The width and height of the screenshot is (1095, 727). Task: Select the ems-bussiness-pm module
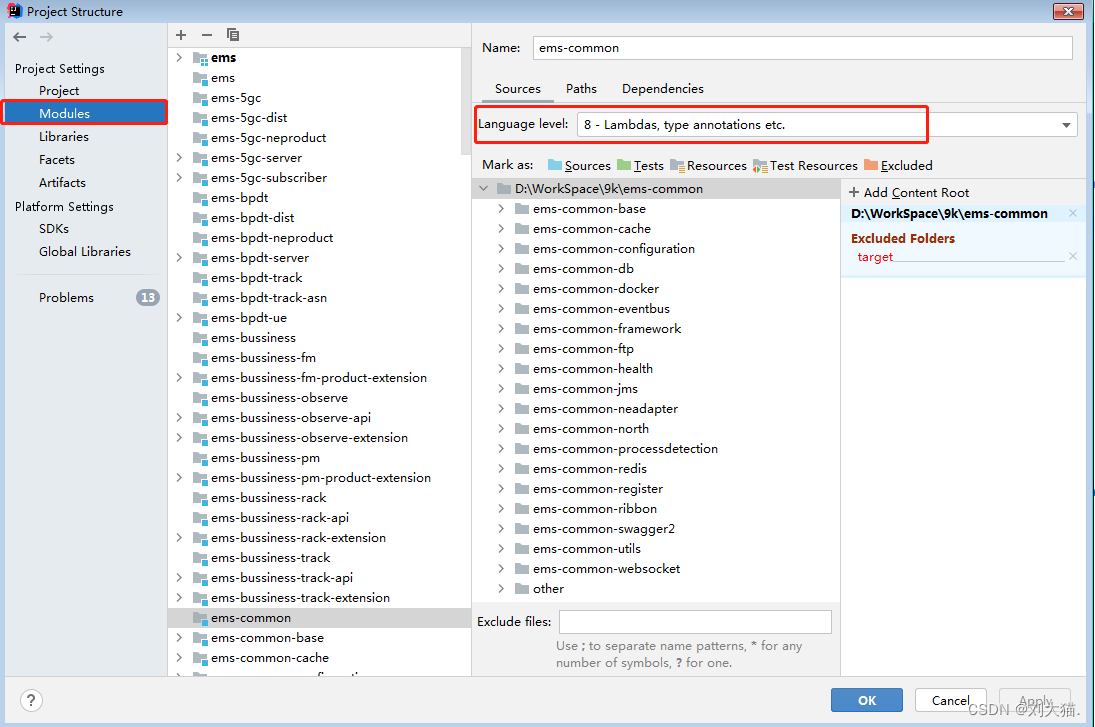point(265,458)
